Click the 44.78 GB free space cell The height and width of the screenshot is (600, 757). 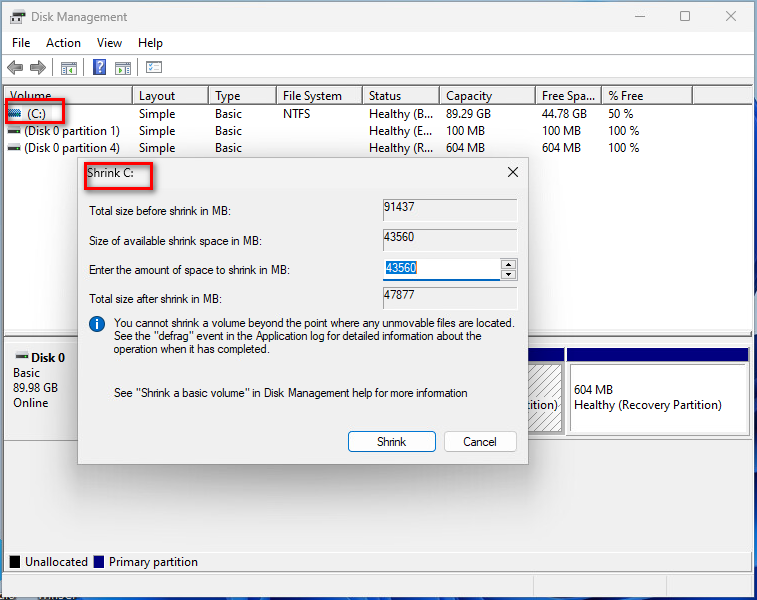(564, 114)
